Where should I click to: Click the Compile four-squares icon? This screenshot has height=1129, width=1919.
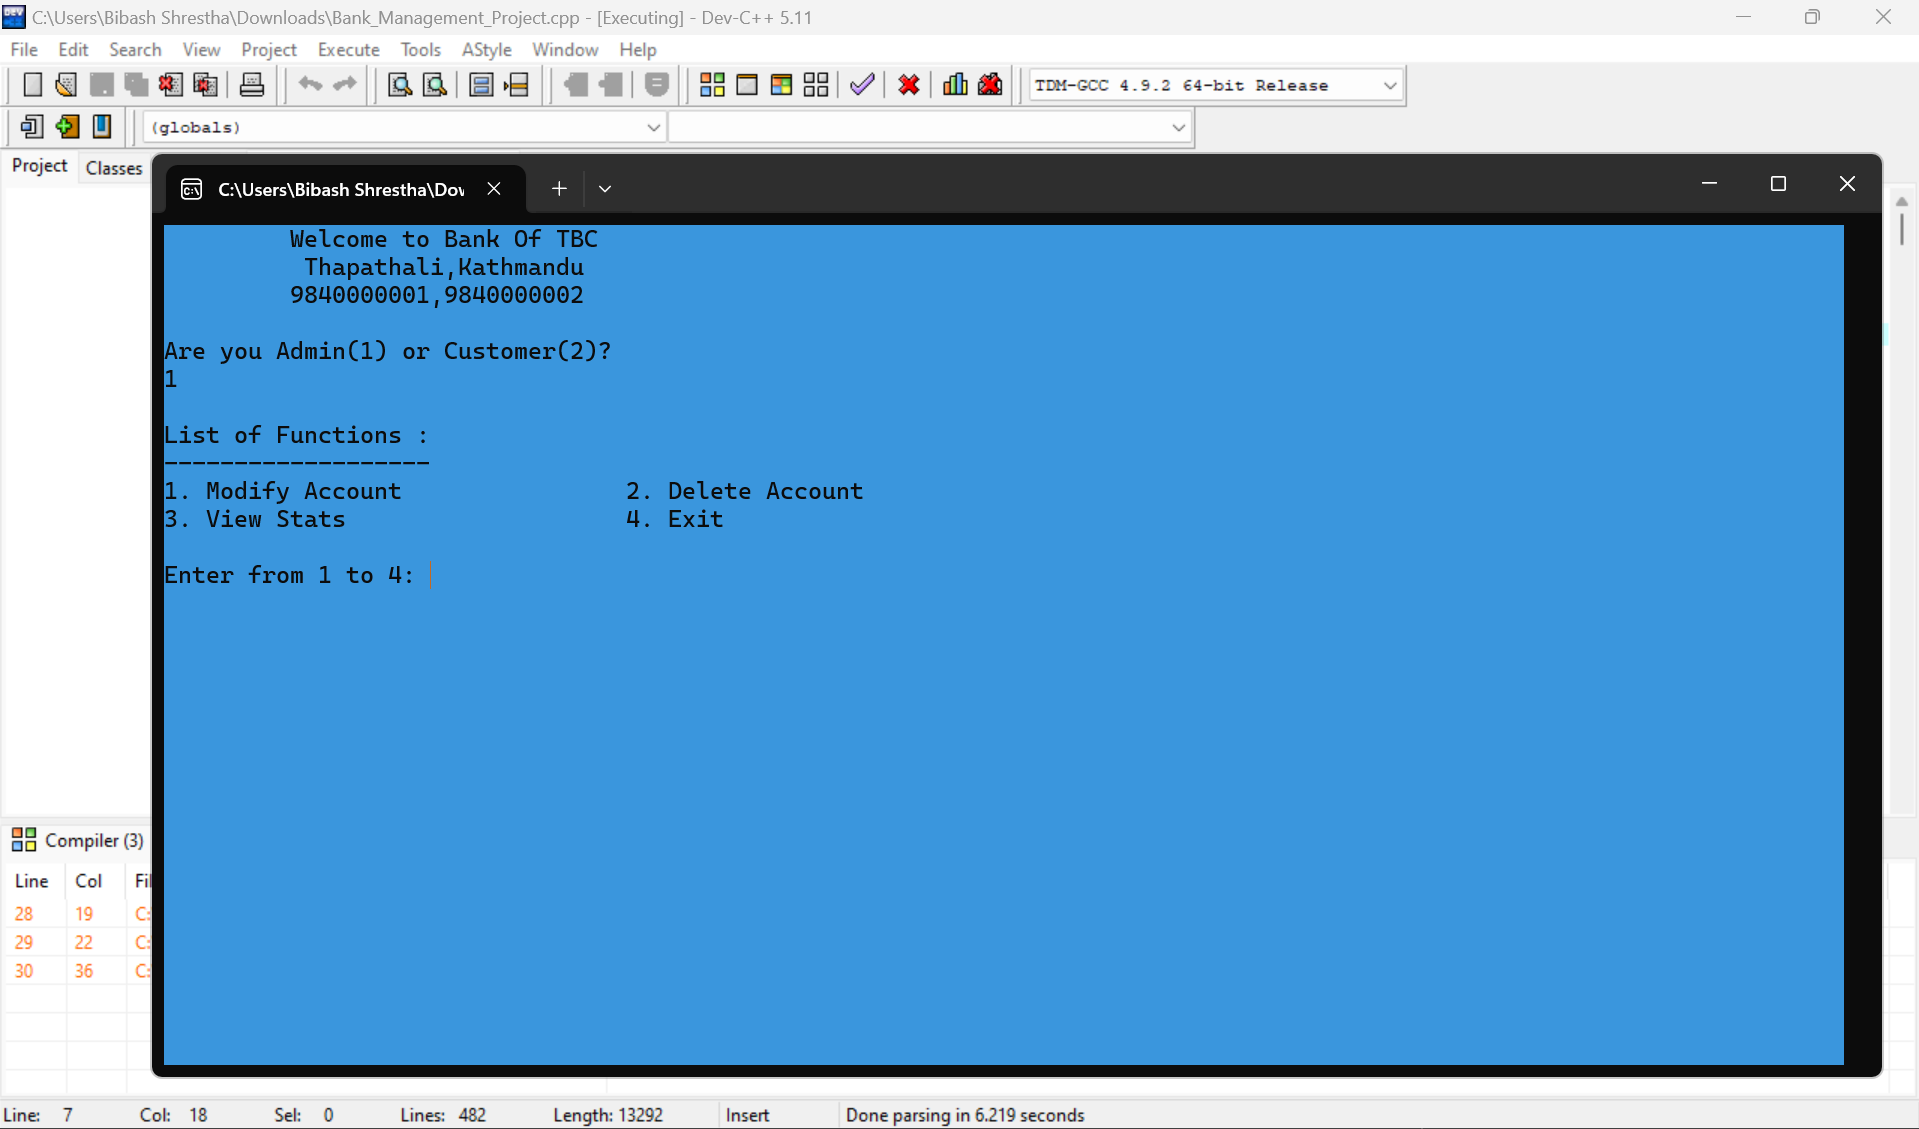click(x=712, y=85)
